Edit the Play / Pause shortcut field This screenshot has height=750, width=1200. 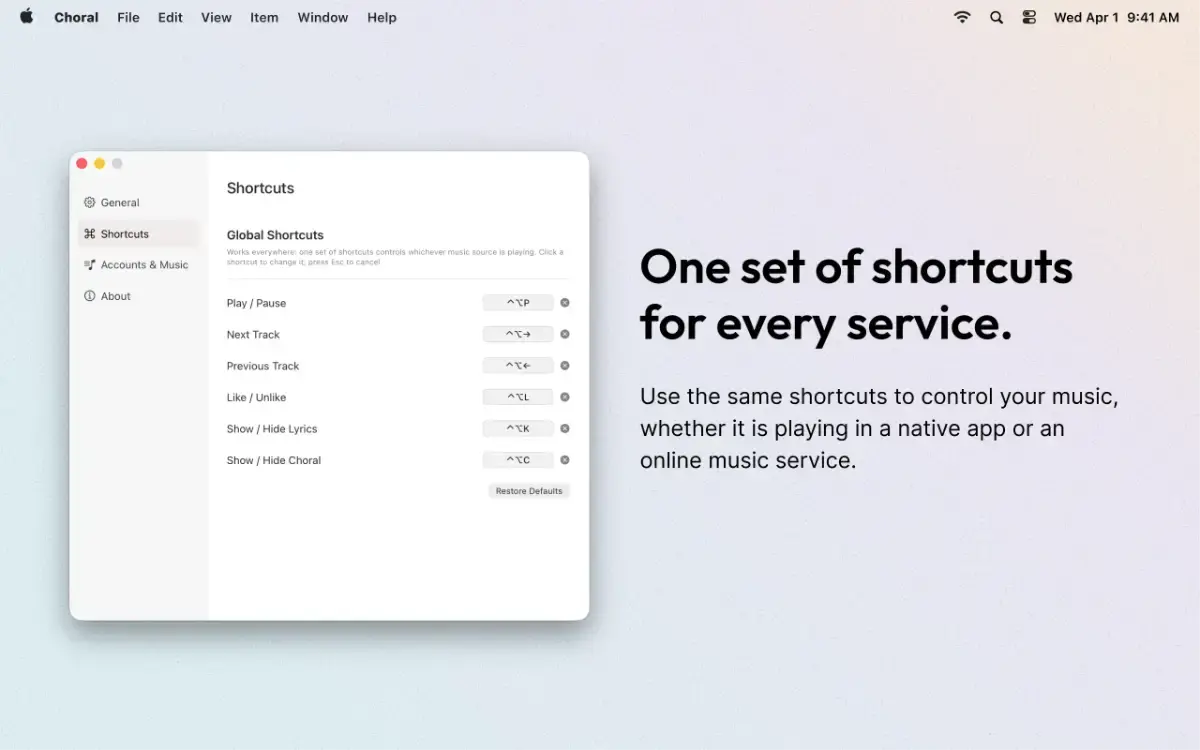[x=518, y=303]
